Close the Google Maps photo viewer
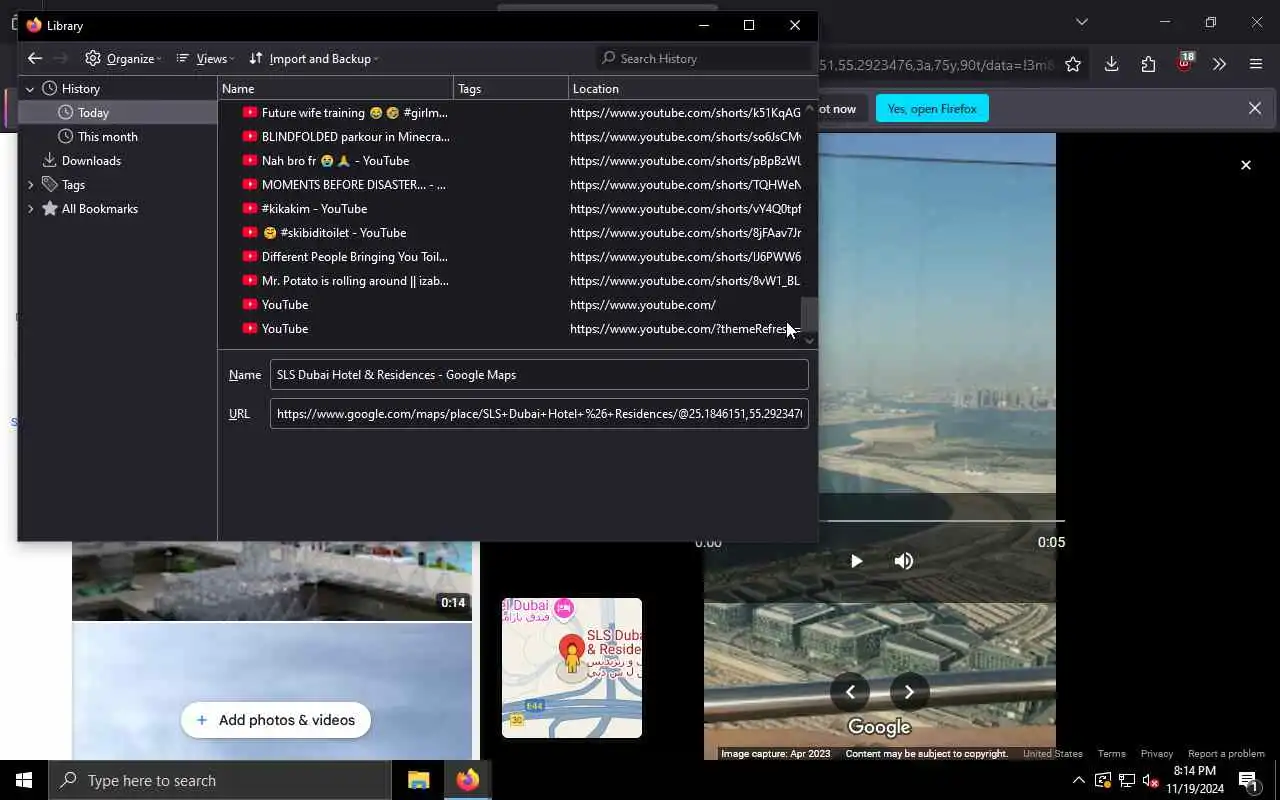1280x800 pixels. coord(1245,165)
